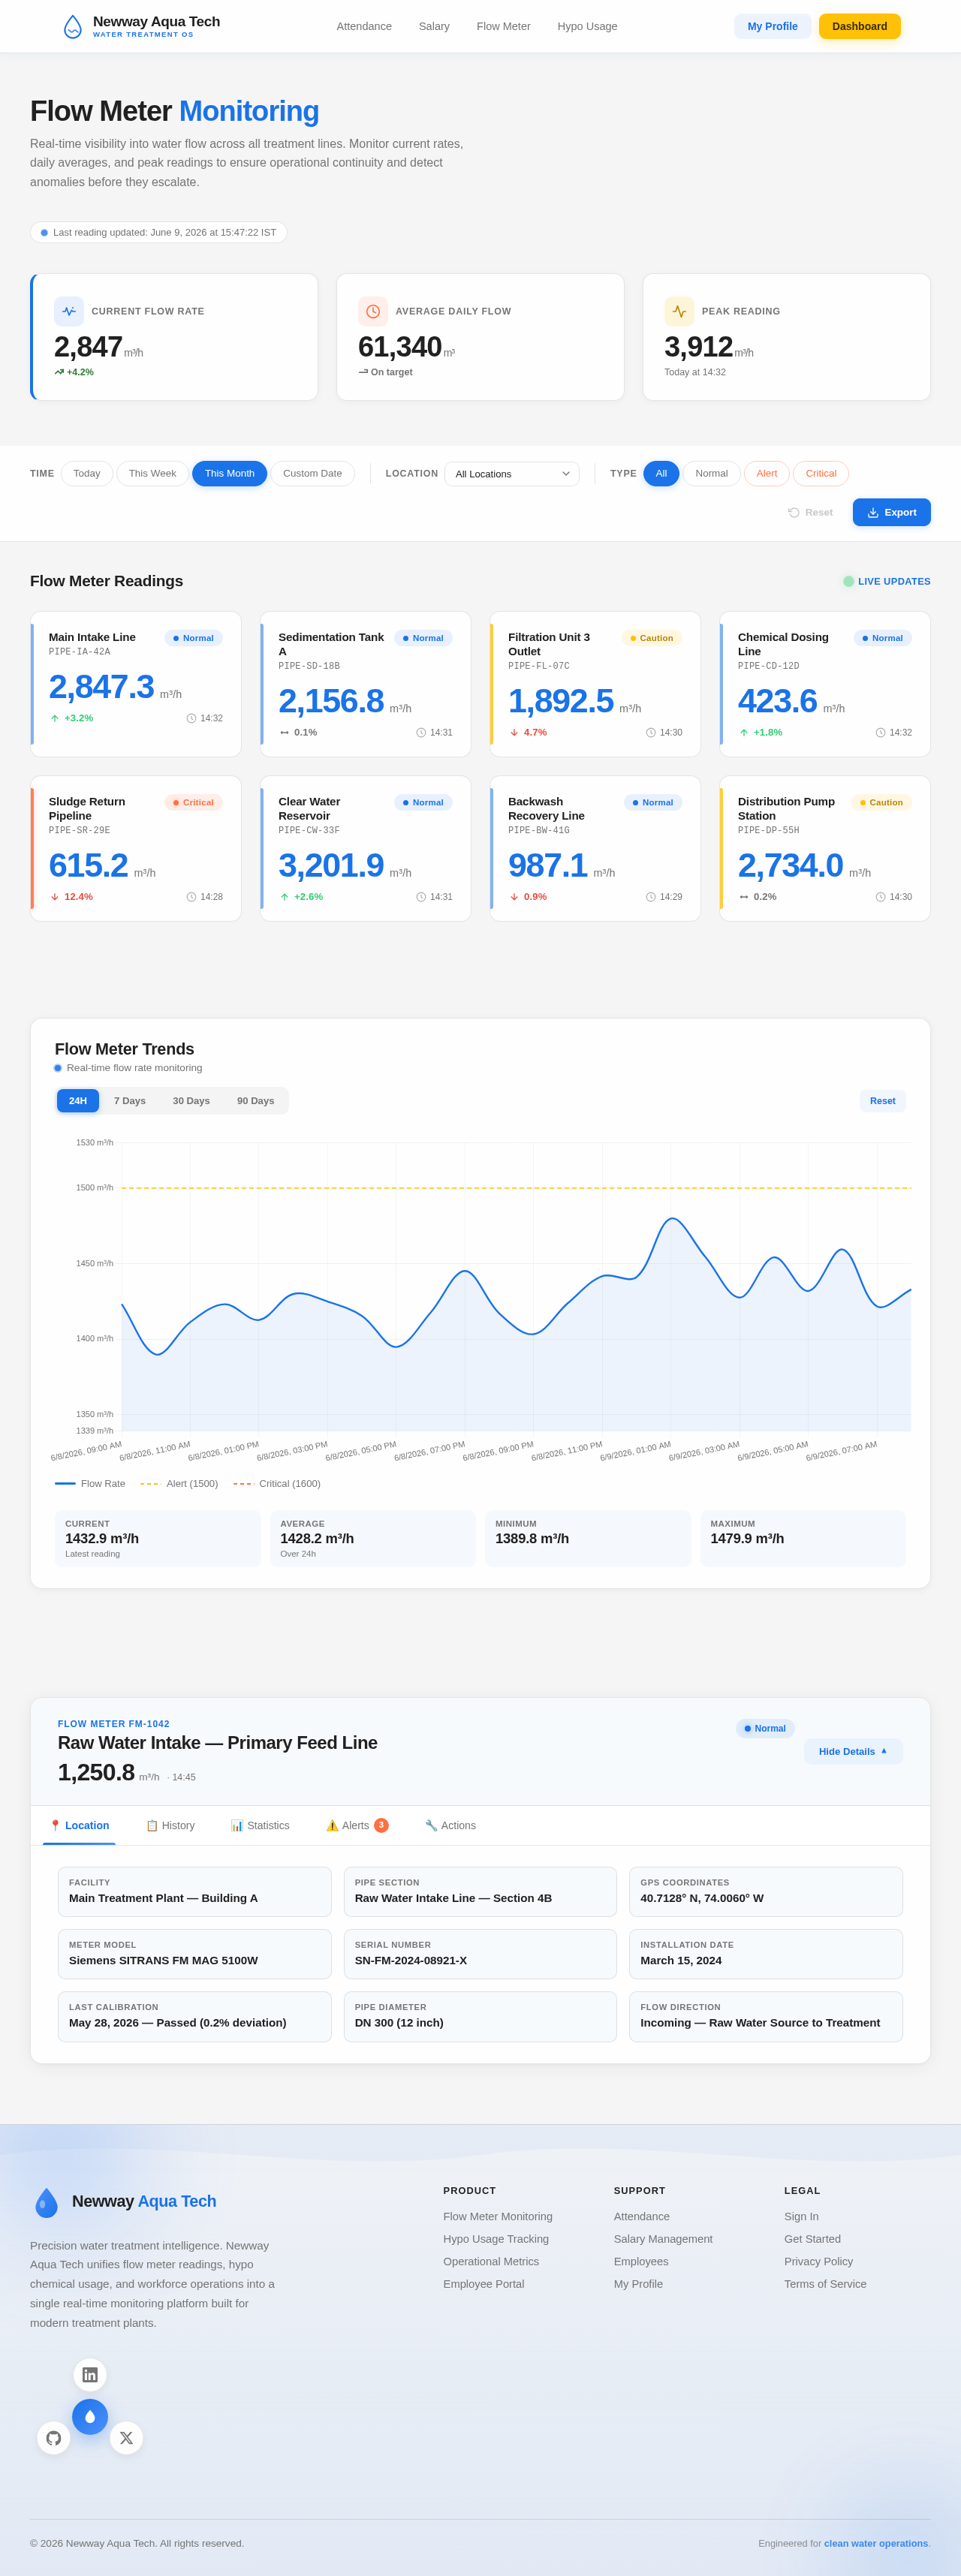Open the Dashboard button

pyautogui.click(x=859, y=26)
